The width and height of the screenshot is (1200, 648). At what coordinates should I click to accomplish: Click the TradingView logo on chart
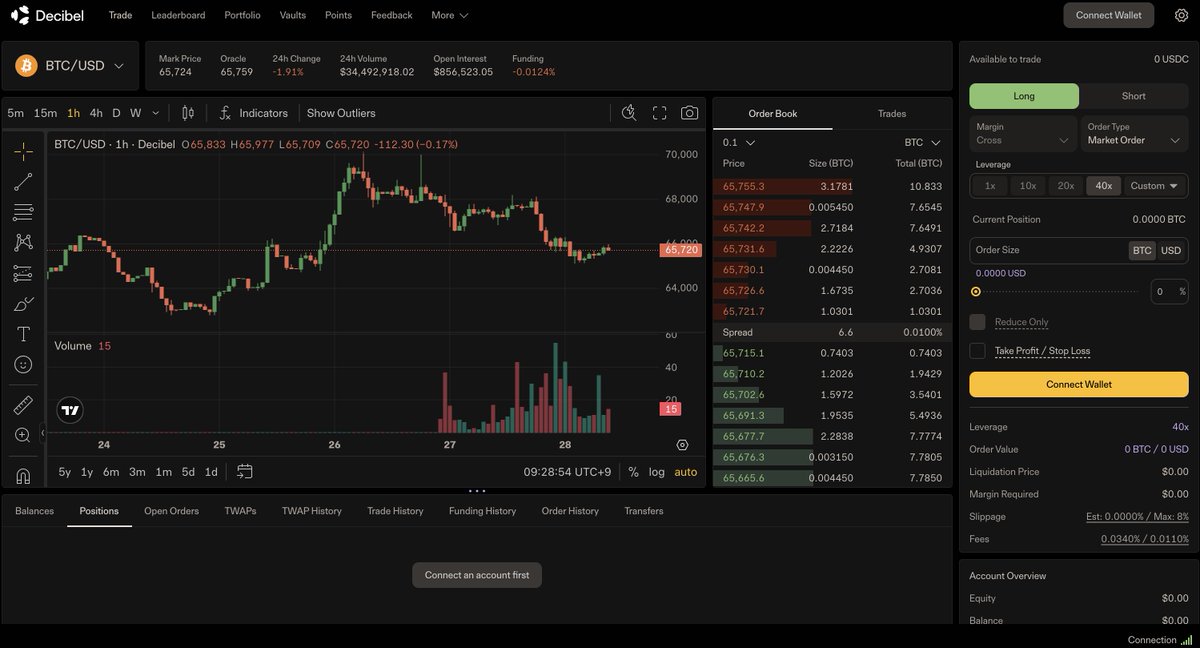pos(70,410)
